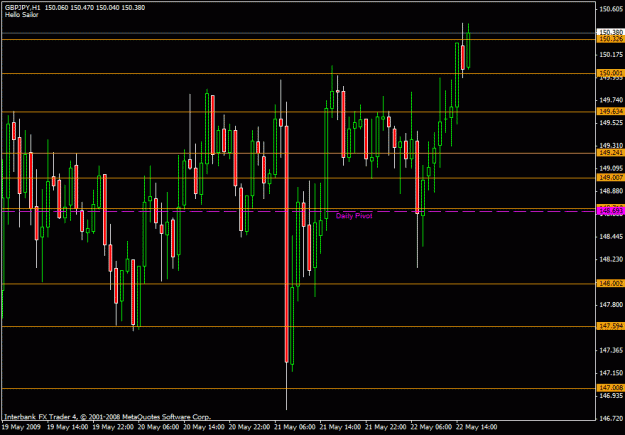Image resolution: width=625 pixels, height=435 pixels.
Task: Click the 149.095 price scale value
Action: pos(611,168)
